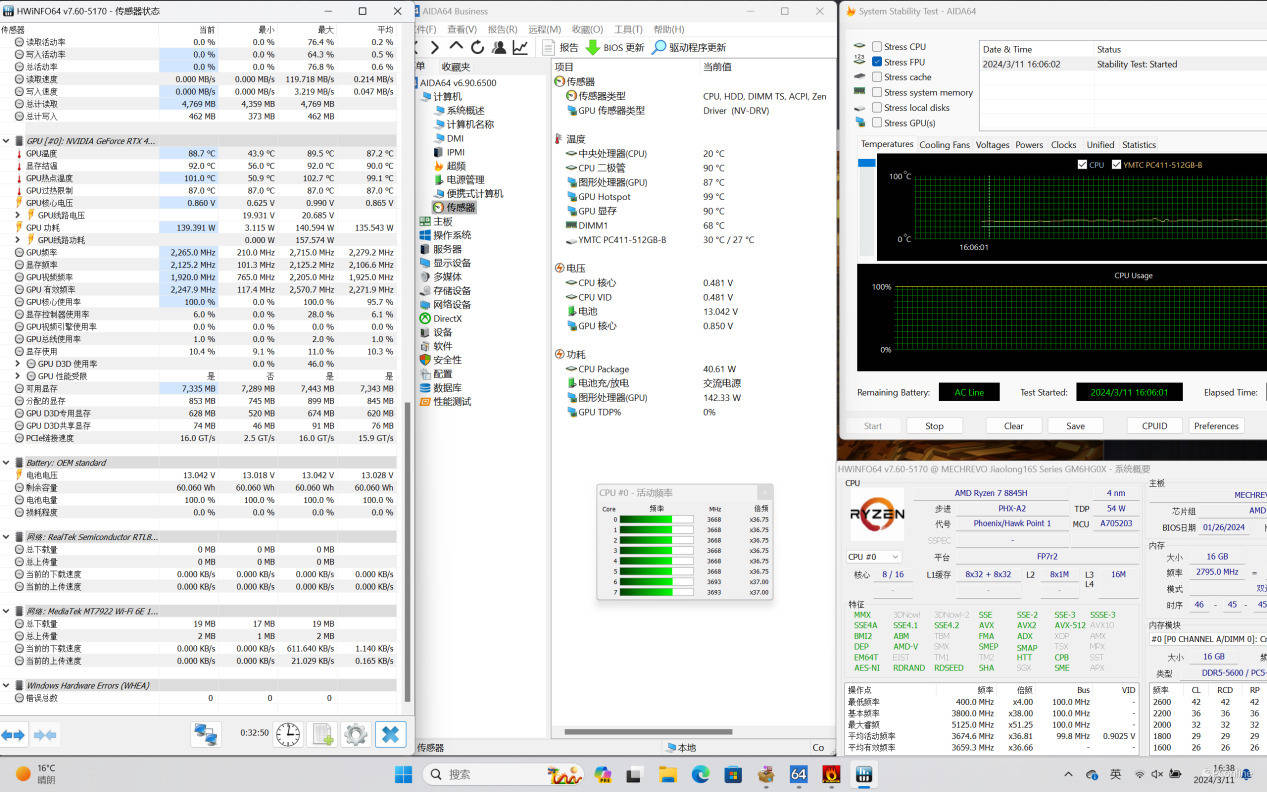Viewport: 1267px width, 792px height.
Task: Click 驱动程序更新 magnifier icon
Action: pyautogui.click(x=658, y=47)
